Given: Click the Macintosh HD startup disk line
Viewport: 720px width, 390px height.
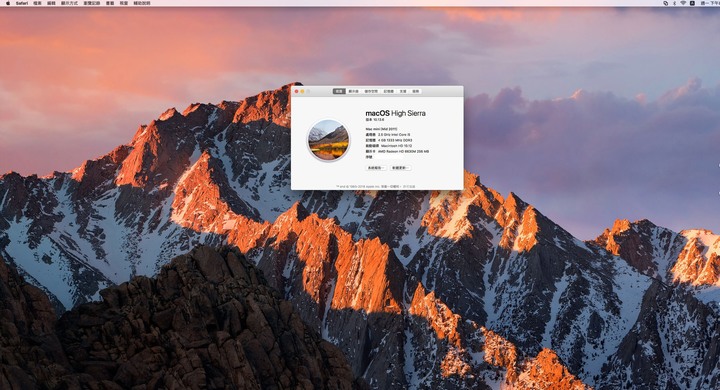Looking at the screenshot, I should click(388, 146).
